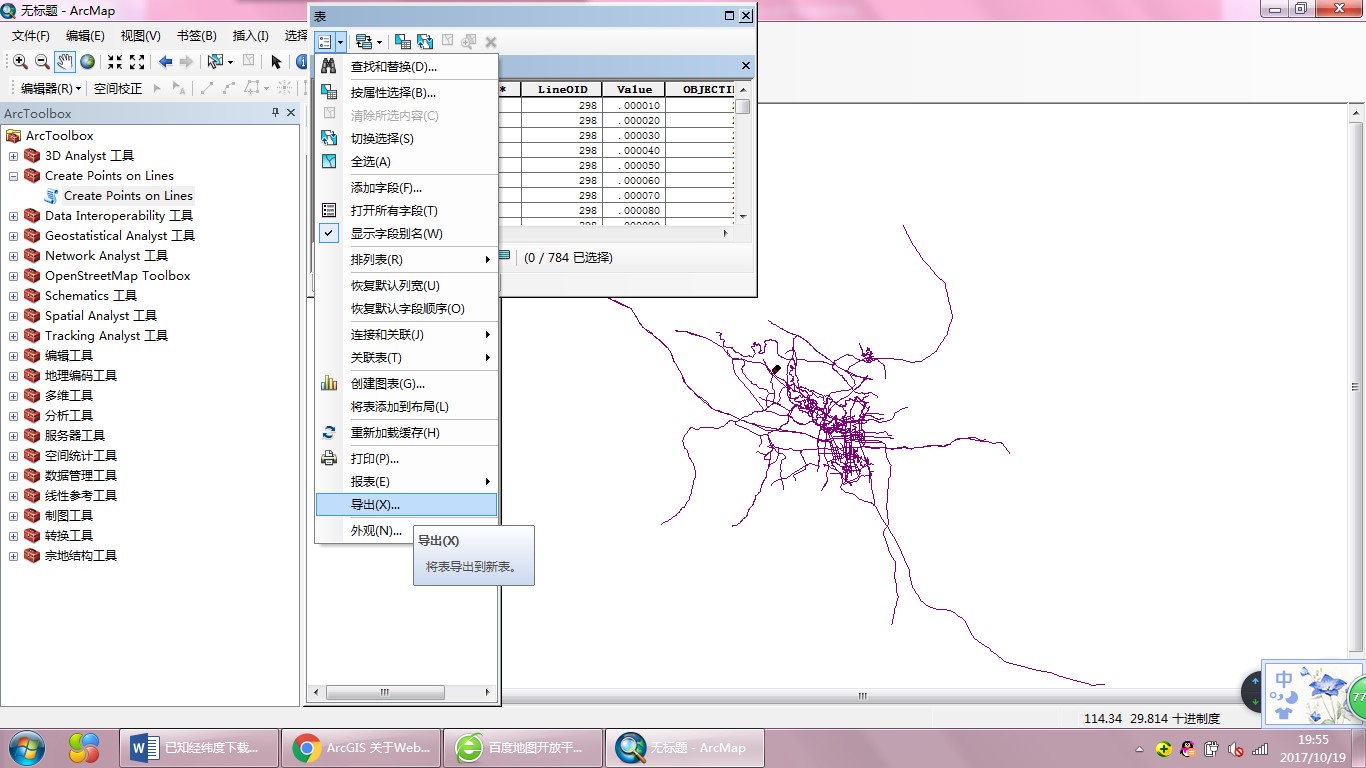Image resolution: width=1366 pixels, height=768 pixels.
Task: Select 添加字段(F)... menu entry
Action: (406, 187)
